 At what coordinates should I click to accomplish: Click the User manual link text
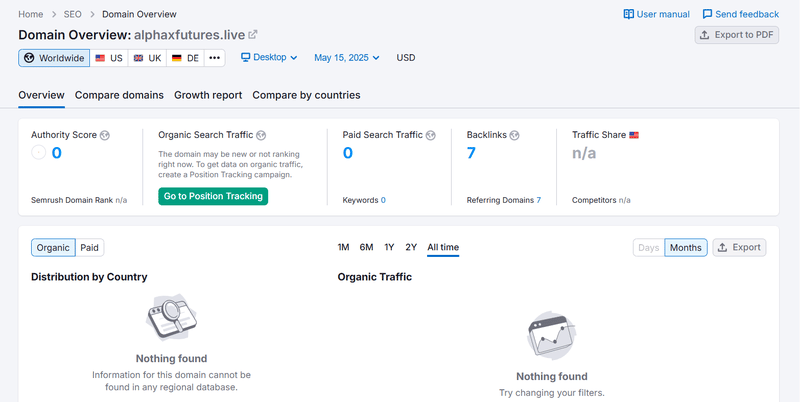pos(663,14)
